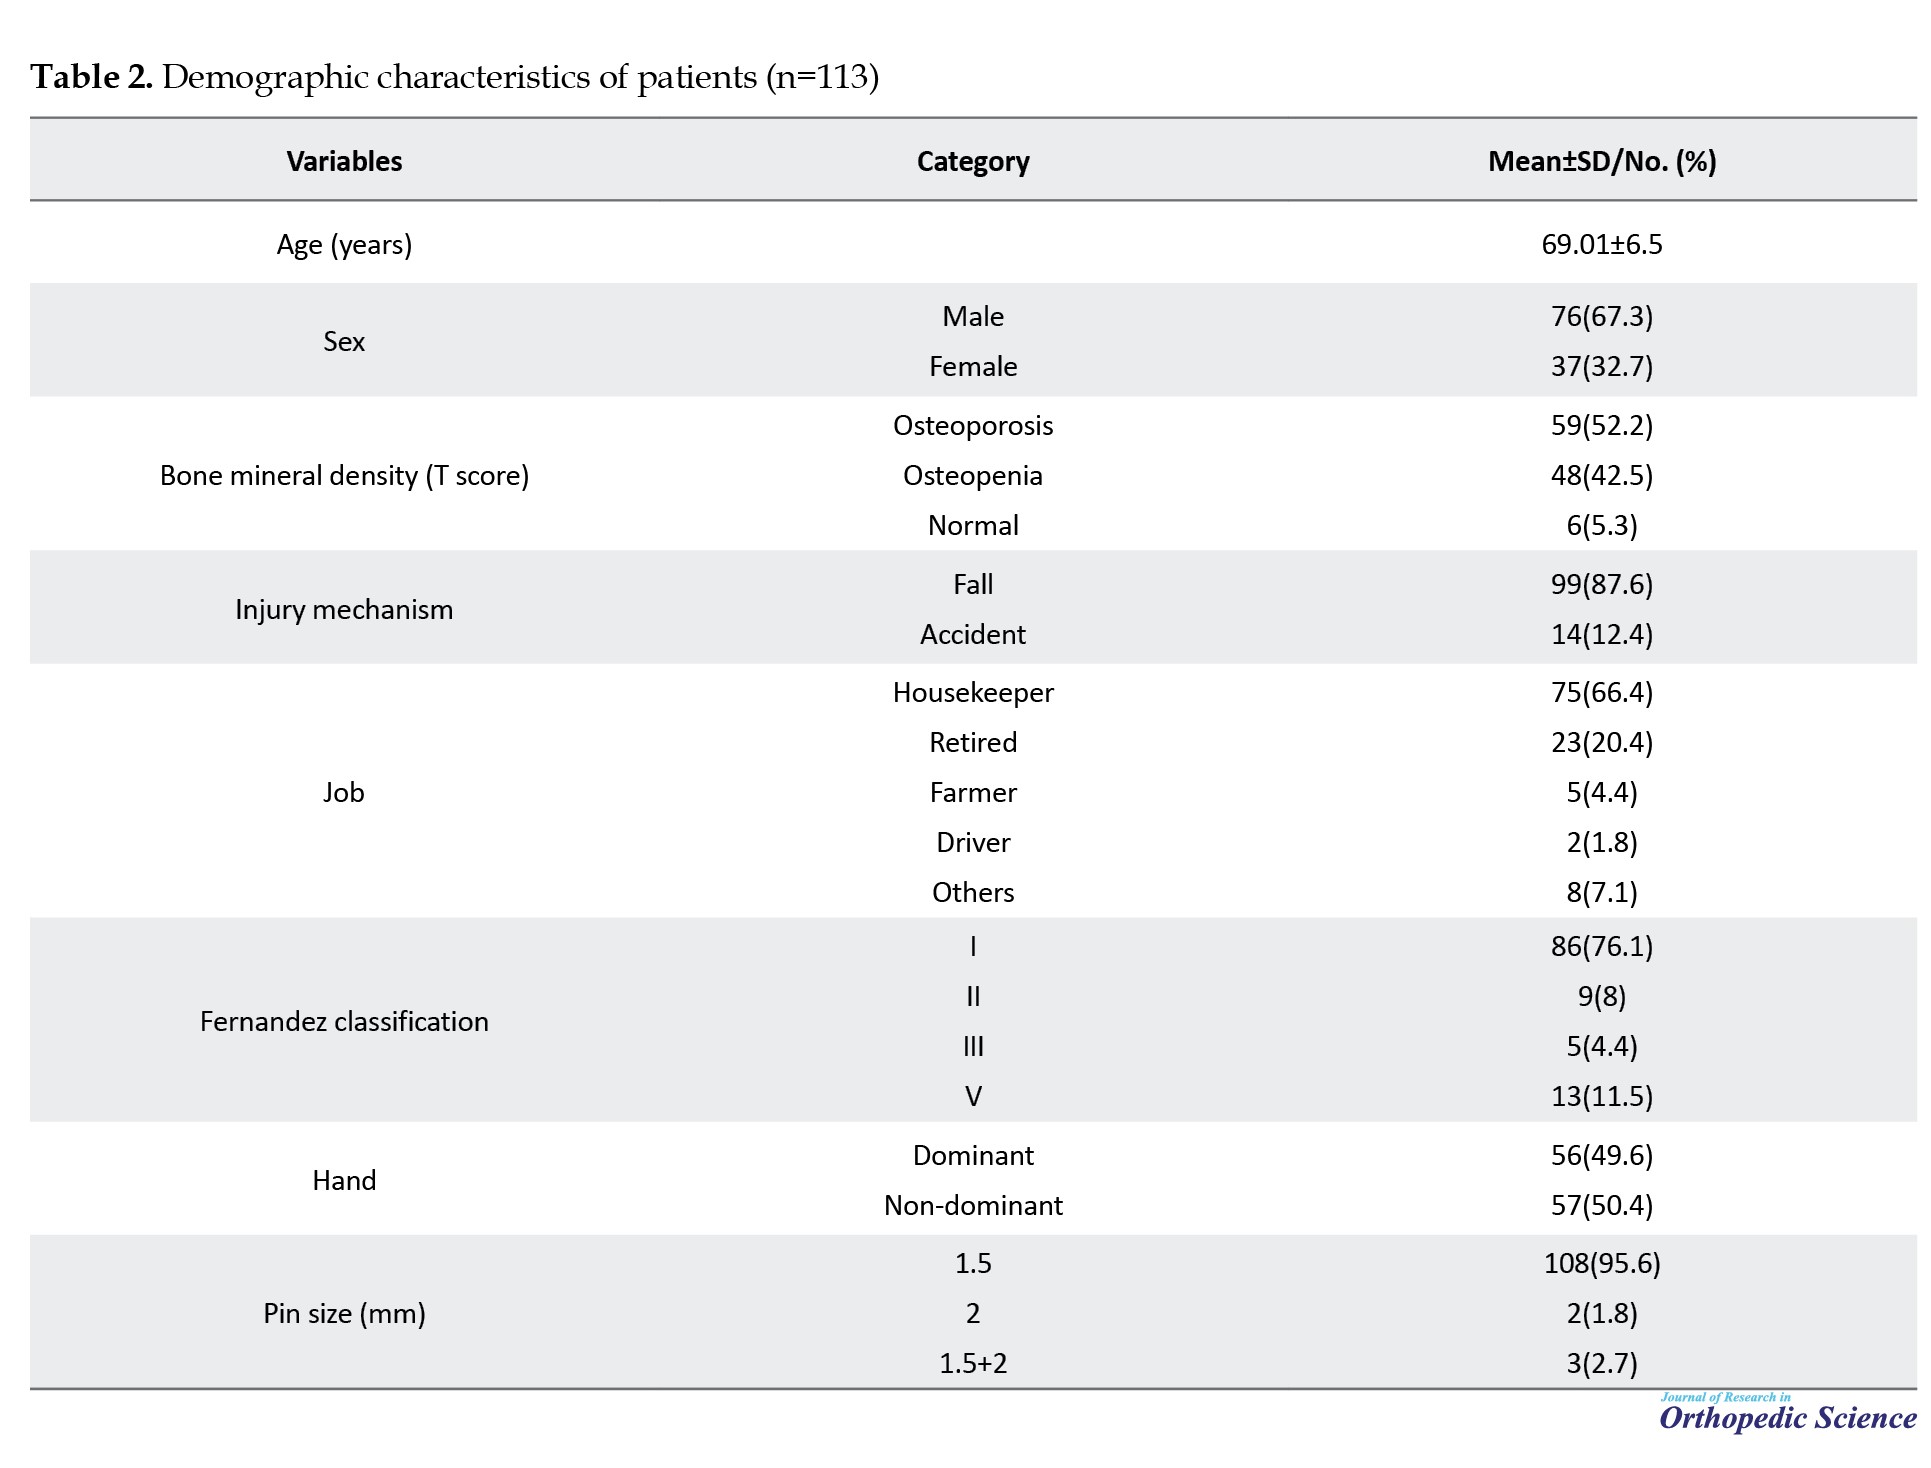Viewport: 1931px width, 1468px height.
Task: Select the Non-dominant hand category
Action: [x=973, y=1205]
